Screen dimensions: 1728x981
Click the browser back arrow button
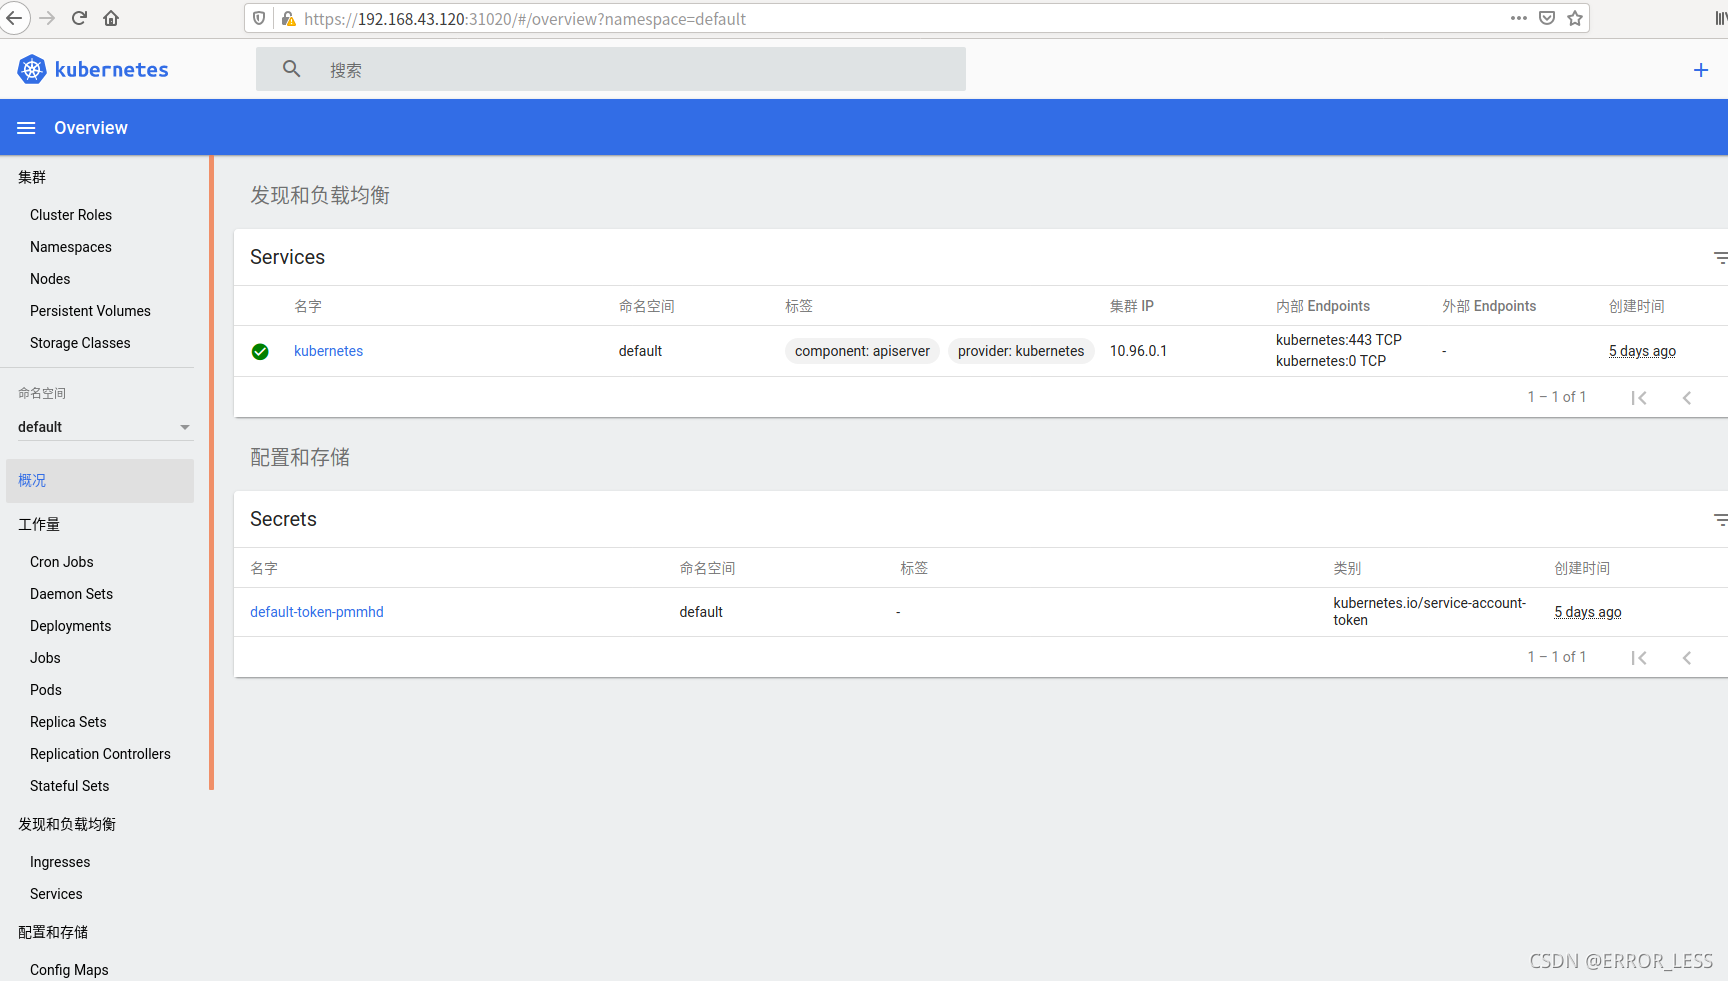tap(14, 18)
